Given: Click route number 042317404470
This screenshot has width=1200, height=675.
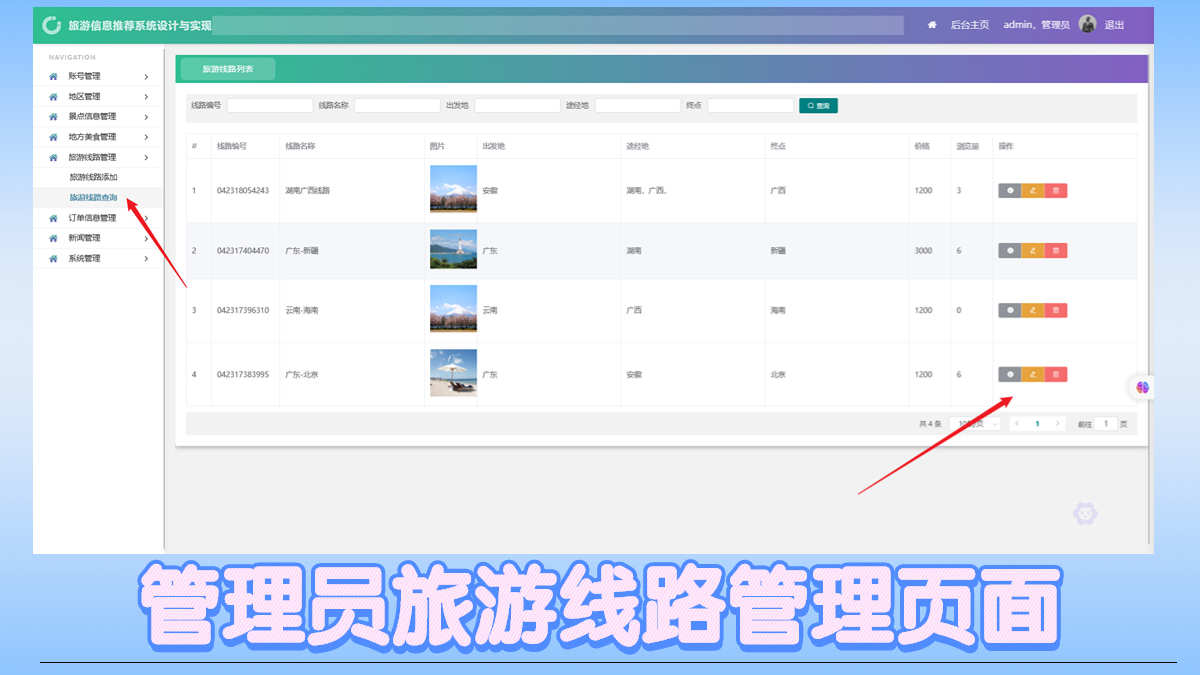Looking at the screenshot, I should coord(243,251).
